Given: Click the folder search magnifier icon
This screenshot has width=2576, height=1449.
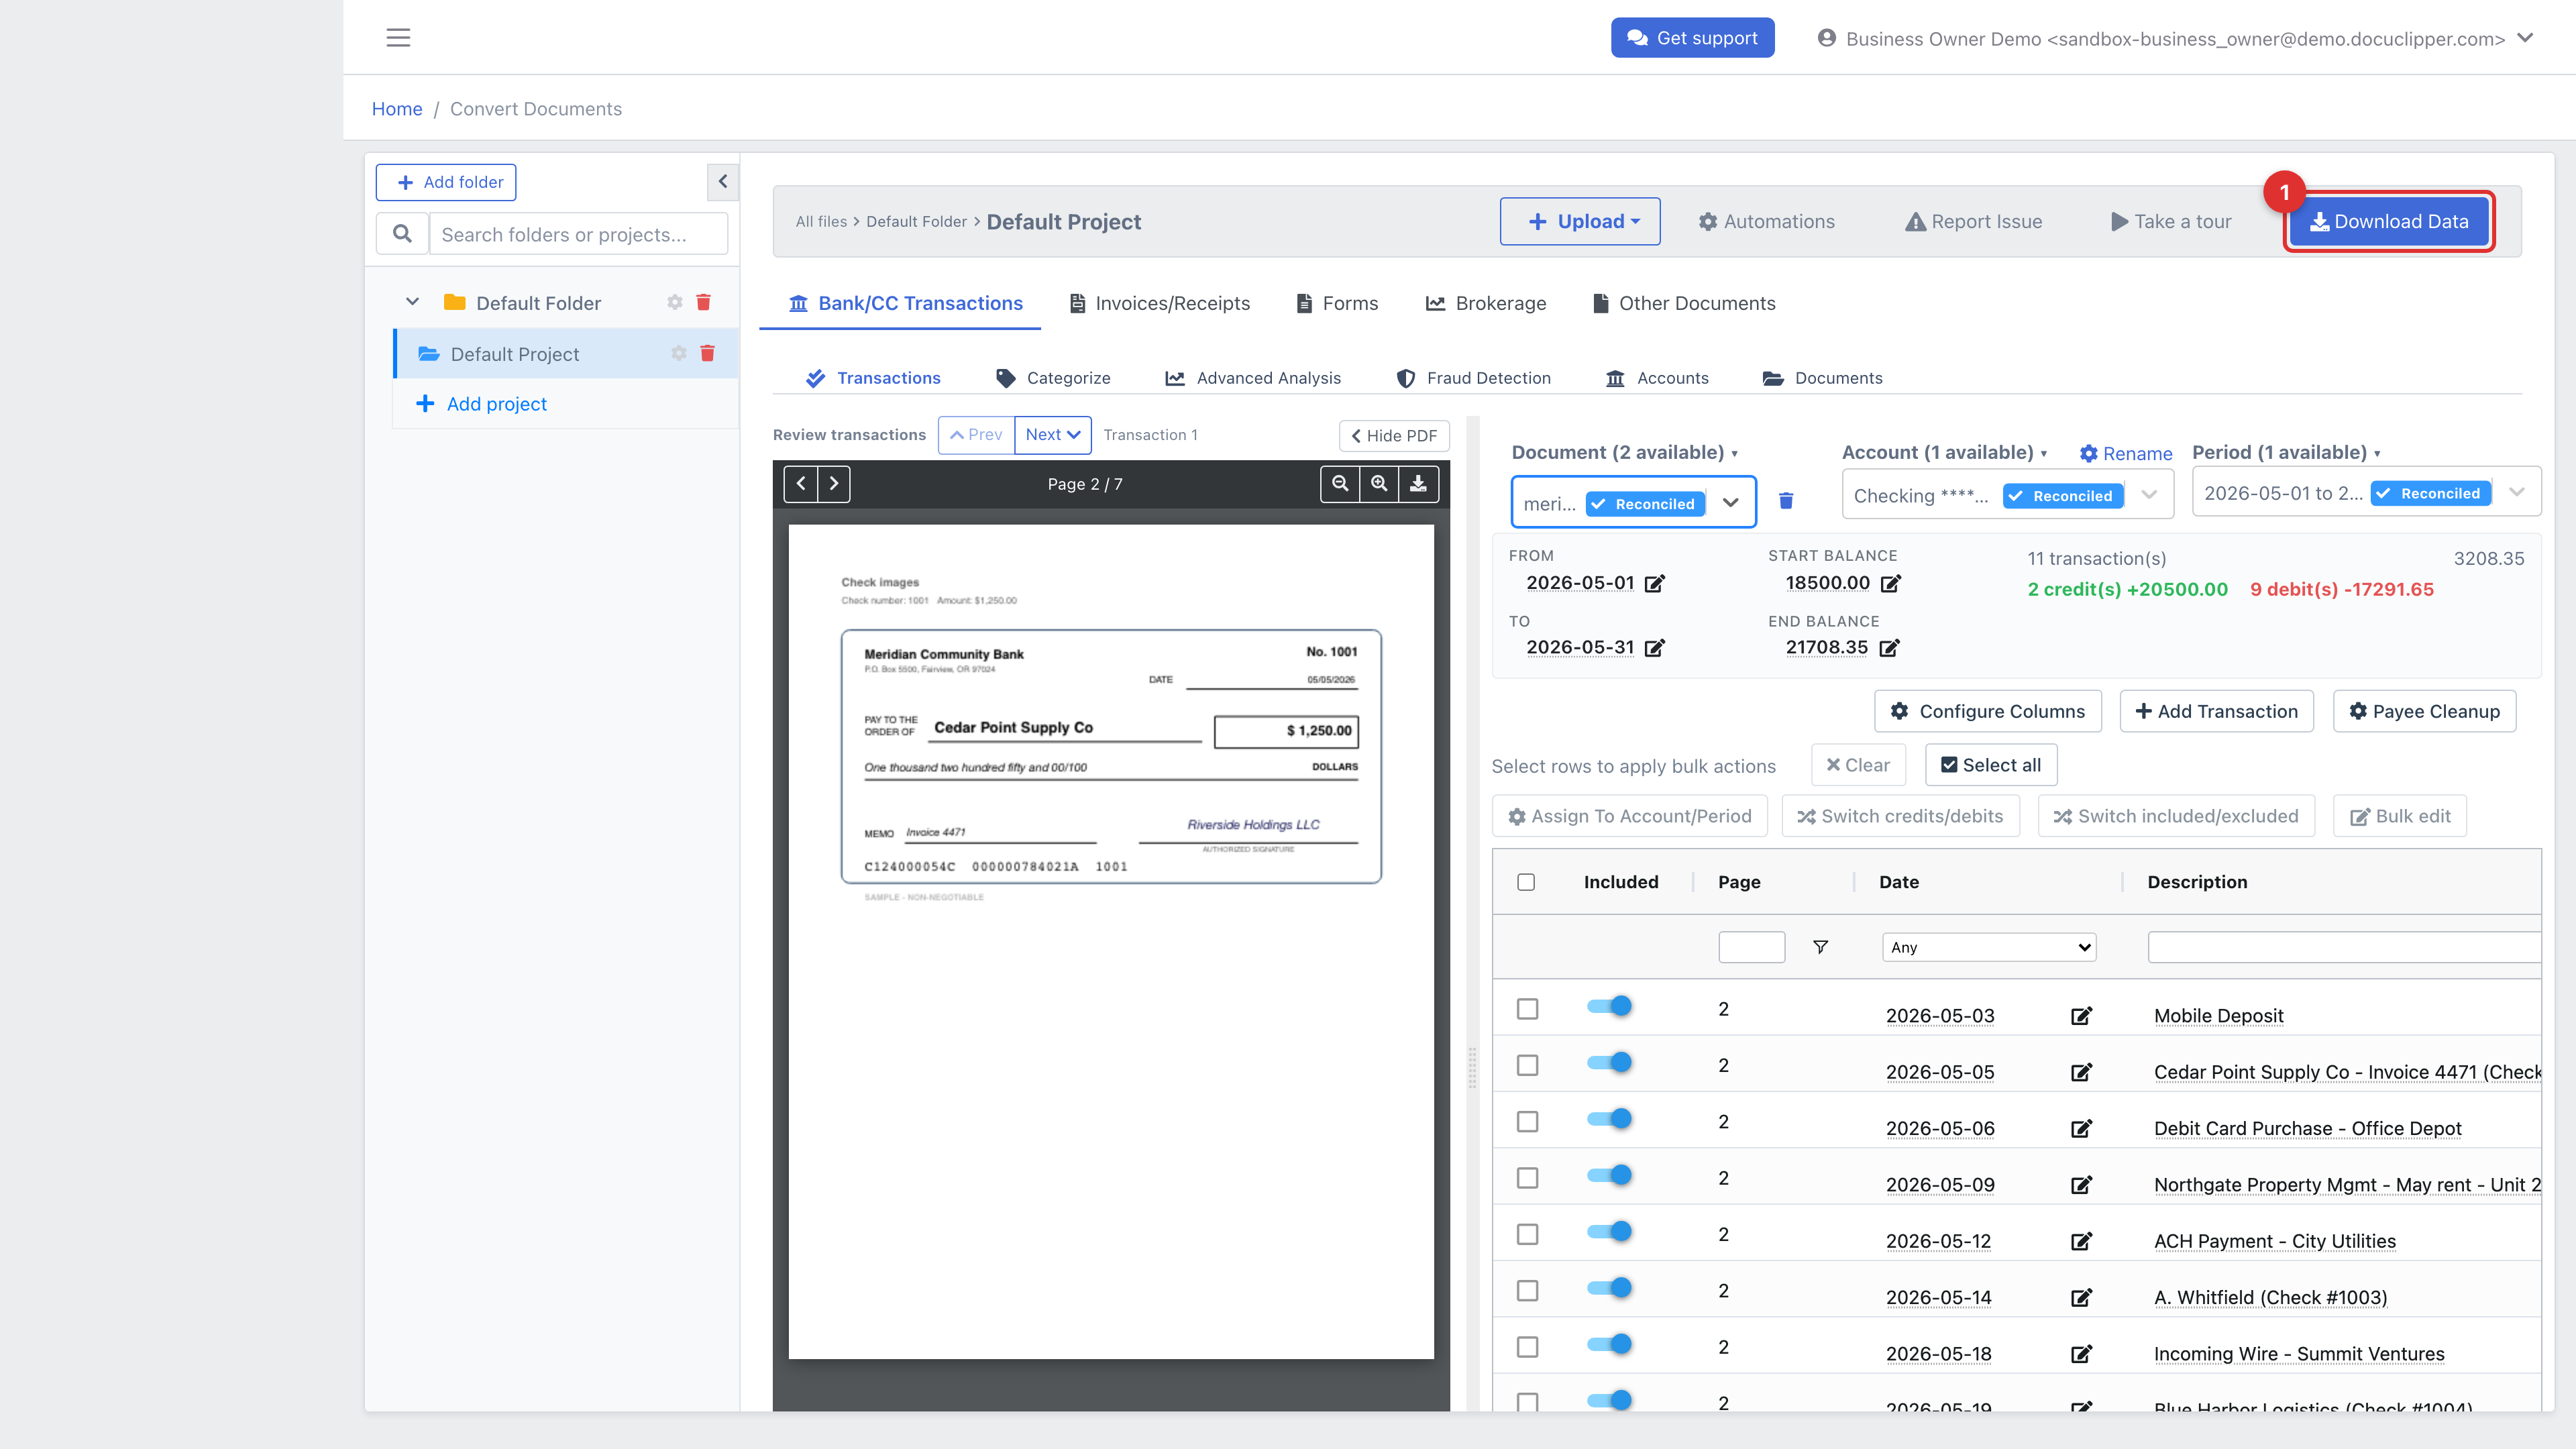Looking at the screenshot, I should coord(402,234).
